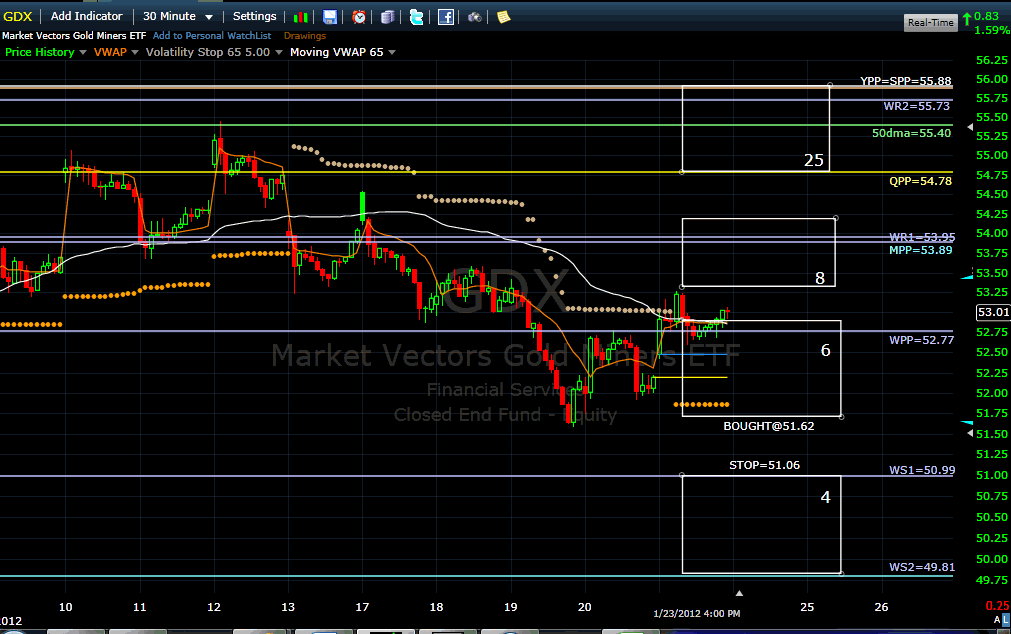Click the BOUGHT@51.62 annotation text

coord(769,426)
